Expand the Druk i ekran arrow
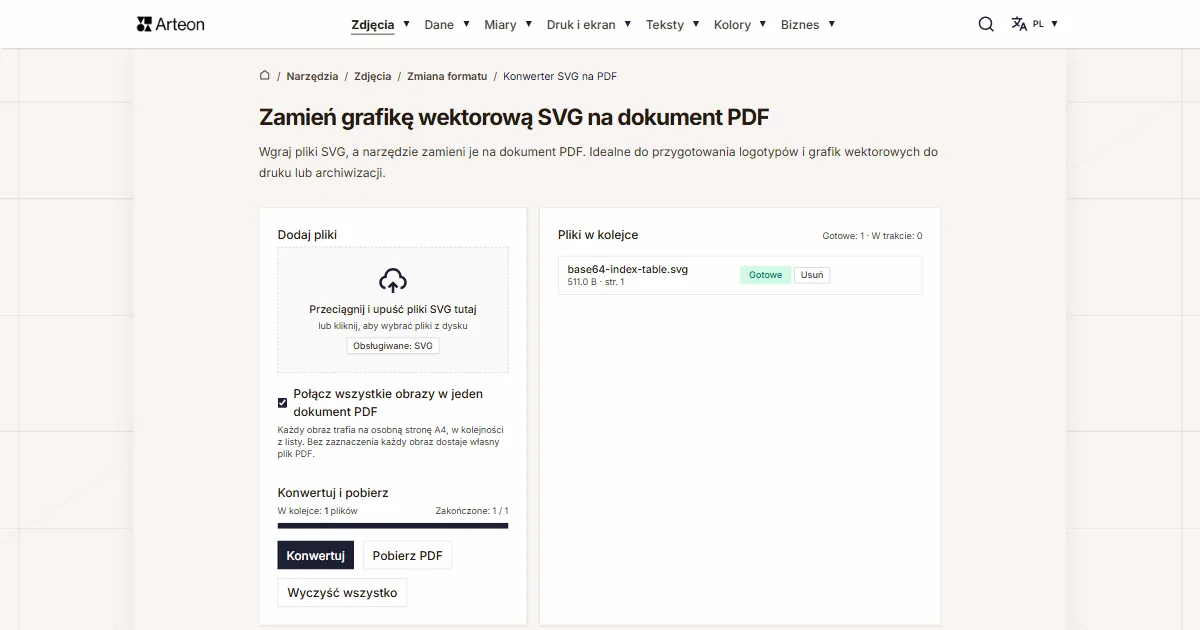This screenshot has height=630, width=1200. (x=627, y=23)
